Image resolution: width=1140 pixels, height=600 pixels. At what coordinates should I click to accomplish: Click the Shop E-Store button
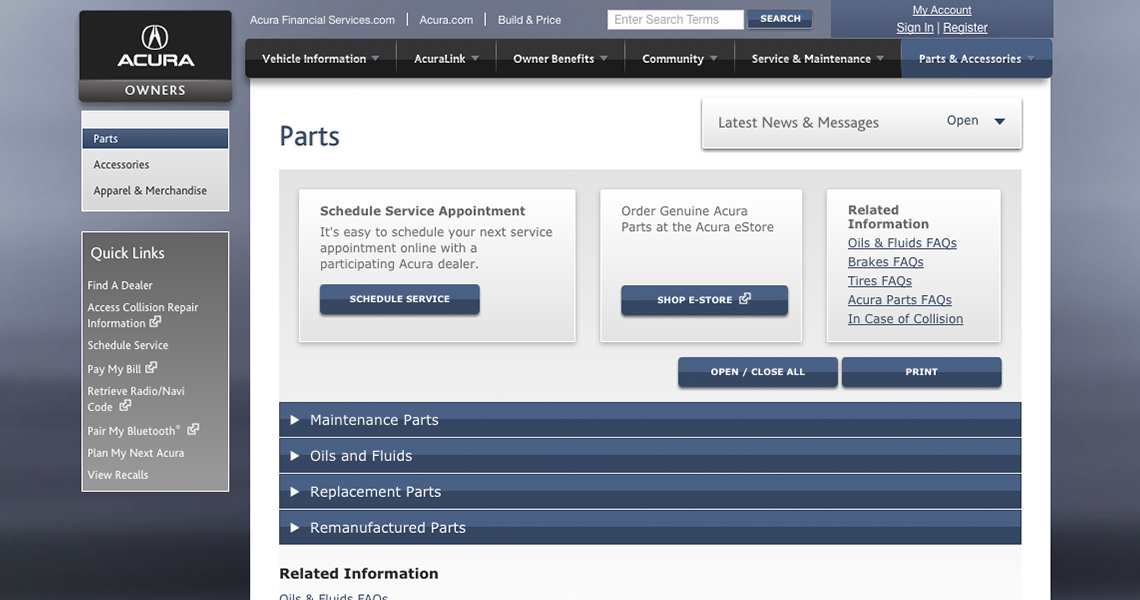(x=704, y=300)
